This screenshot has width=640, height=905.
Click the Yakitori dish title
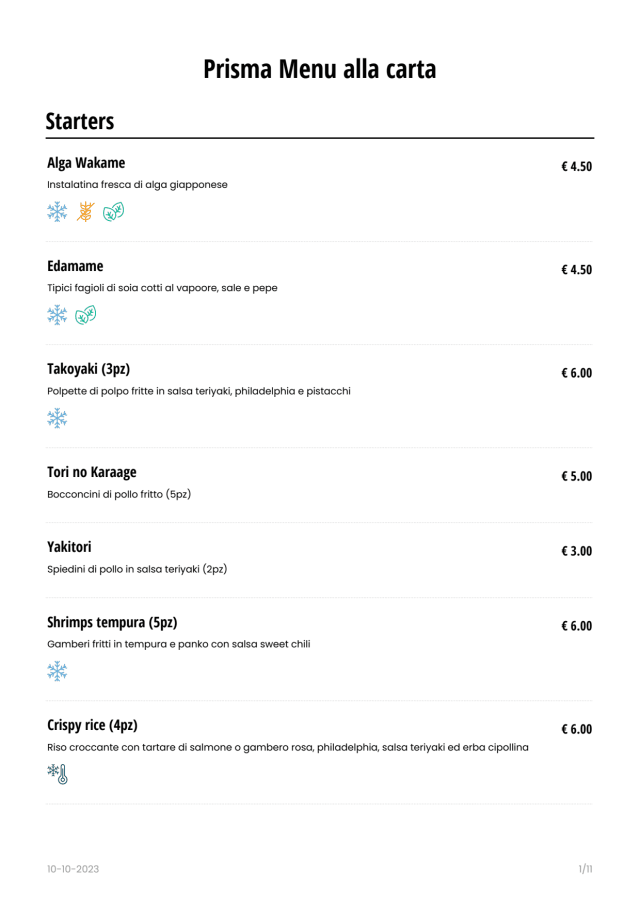[x=69, y=547]
